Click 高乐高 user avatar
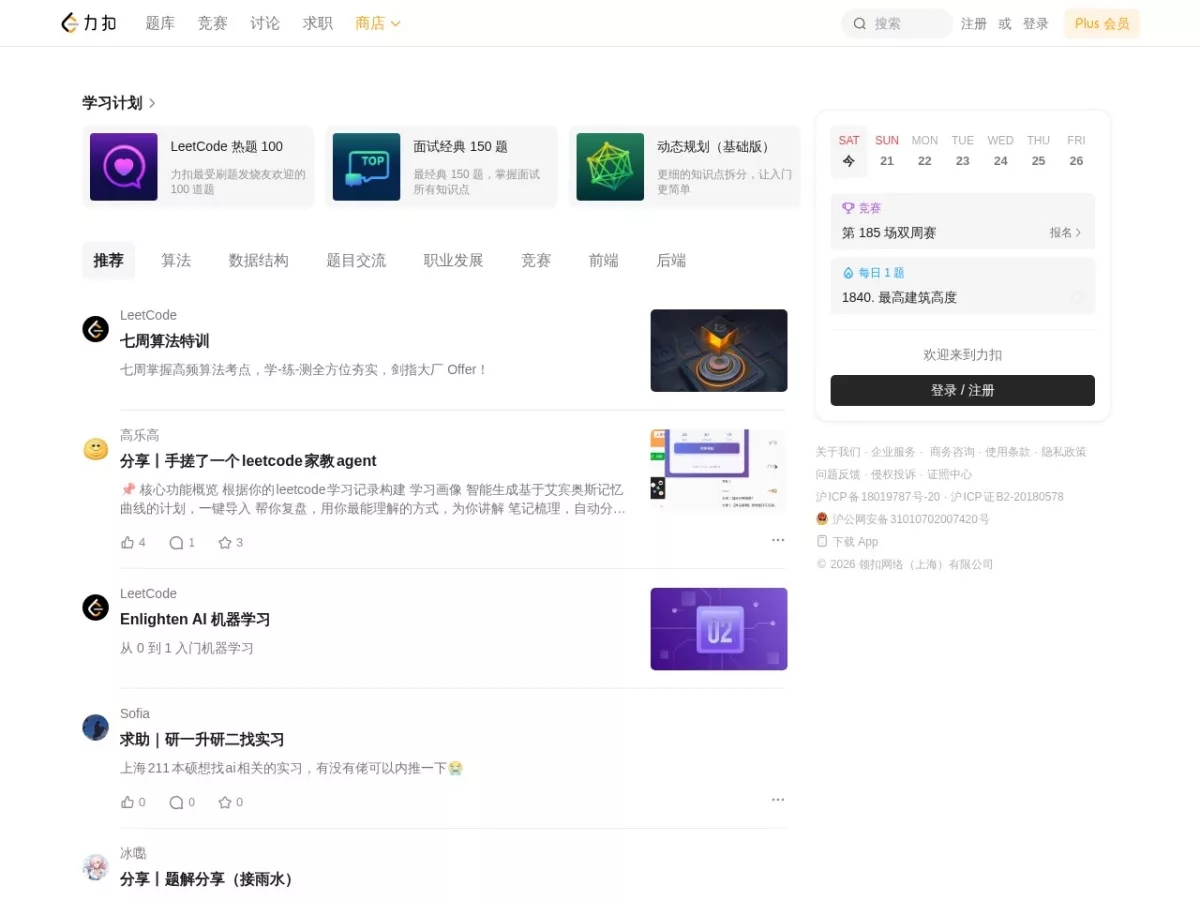The height and width of the screenshot is (900, 1200). pos(95,449)
